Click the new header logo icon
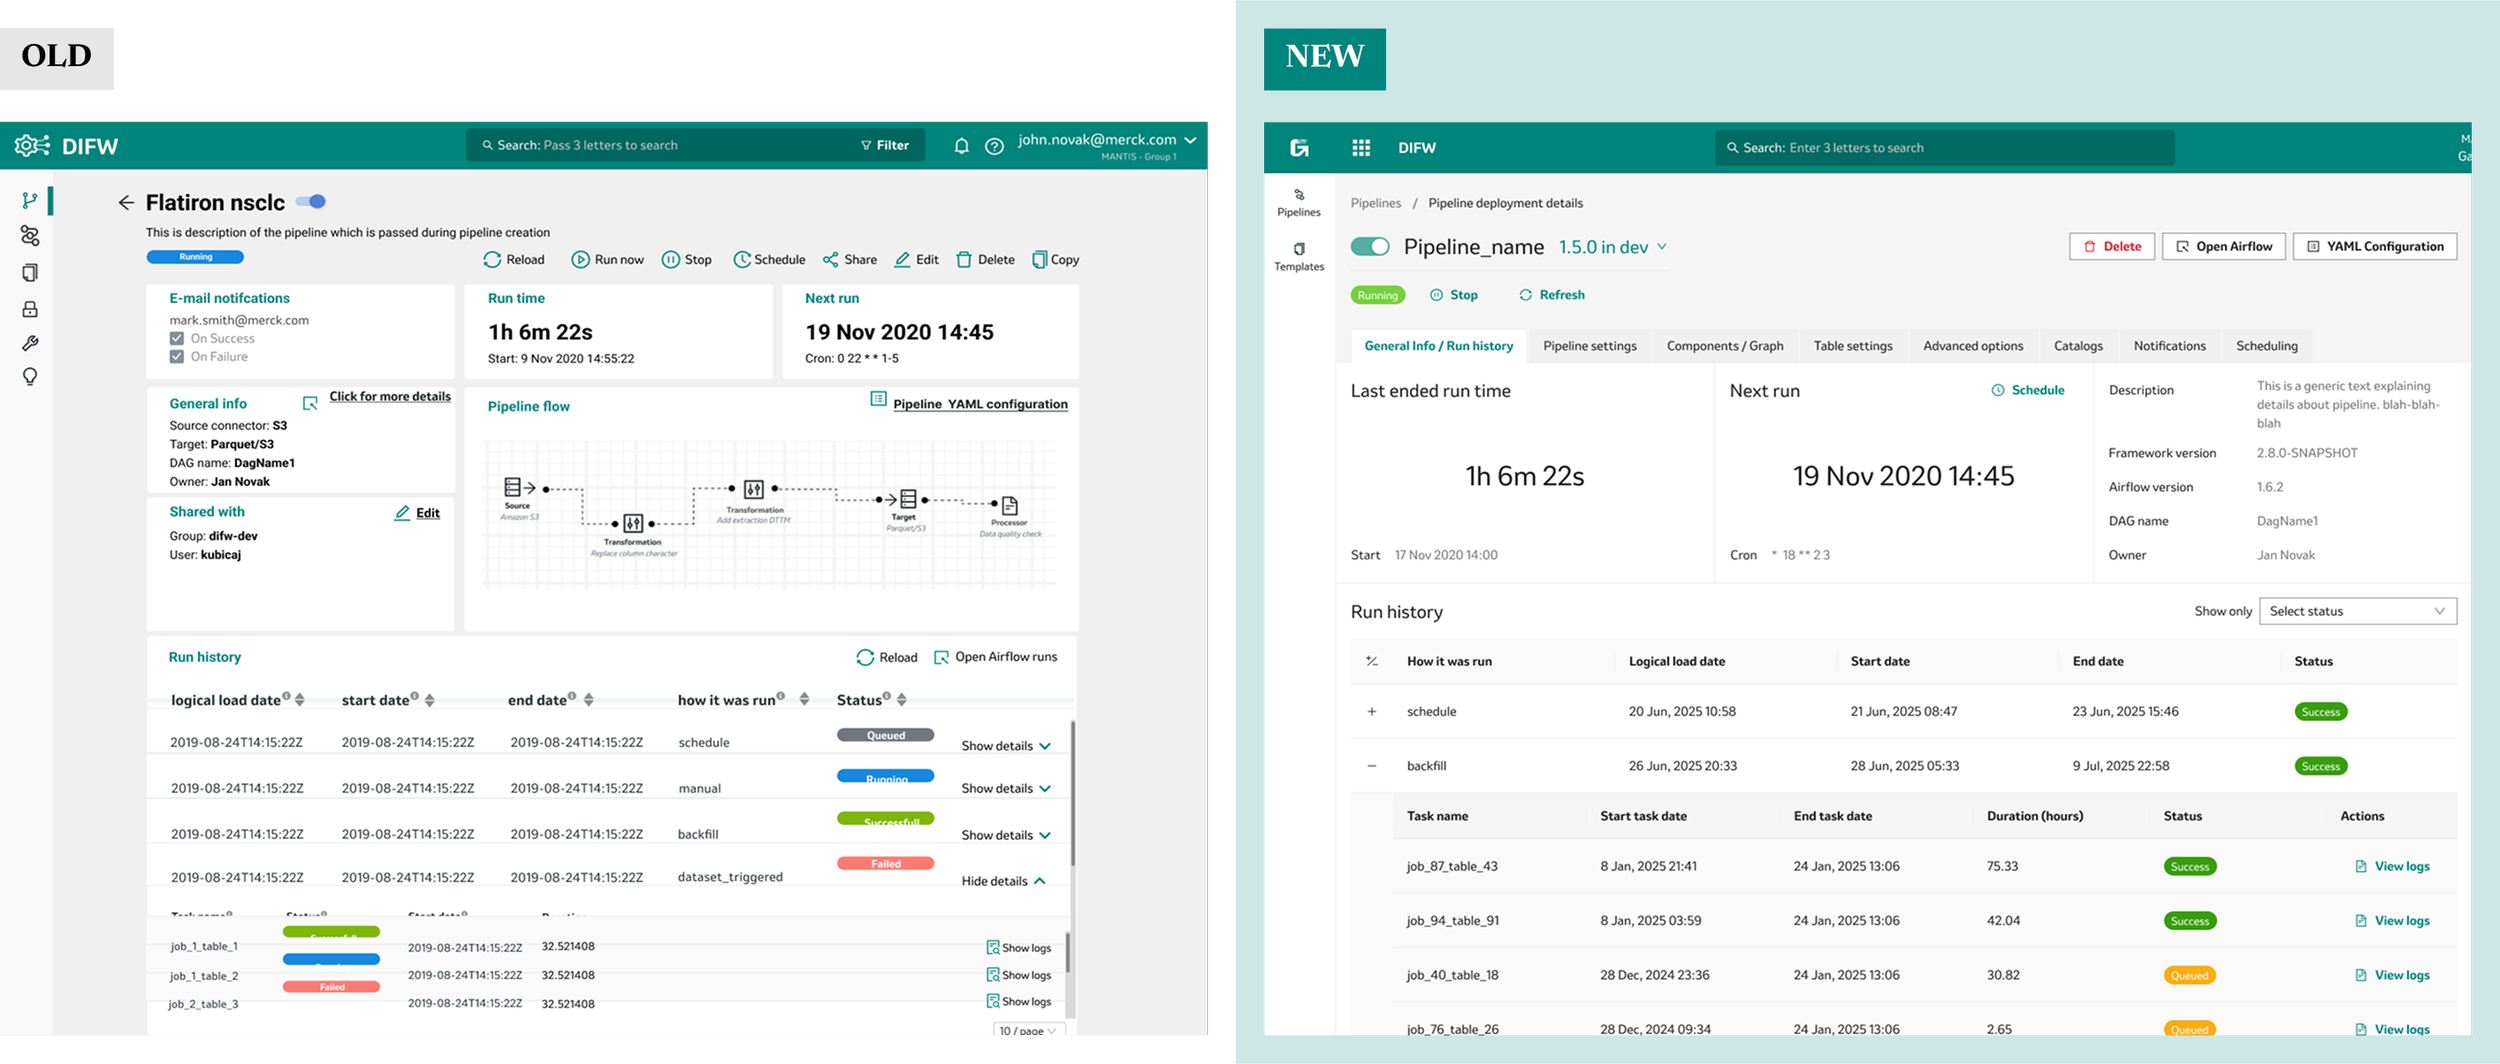Viewport: 2500px width, 1064px height. tap(1299, 148)
